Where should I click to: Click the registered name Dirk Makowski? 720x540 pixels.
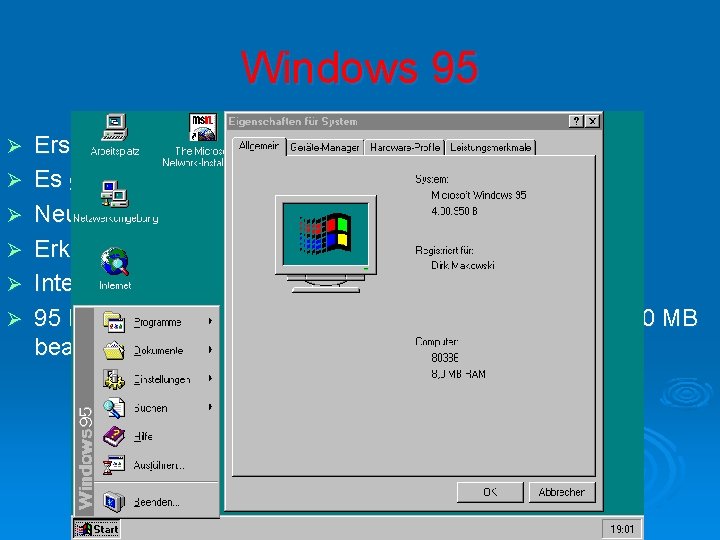pyautogui.click(x=462, y=265)
